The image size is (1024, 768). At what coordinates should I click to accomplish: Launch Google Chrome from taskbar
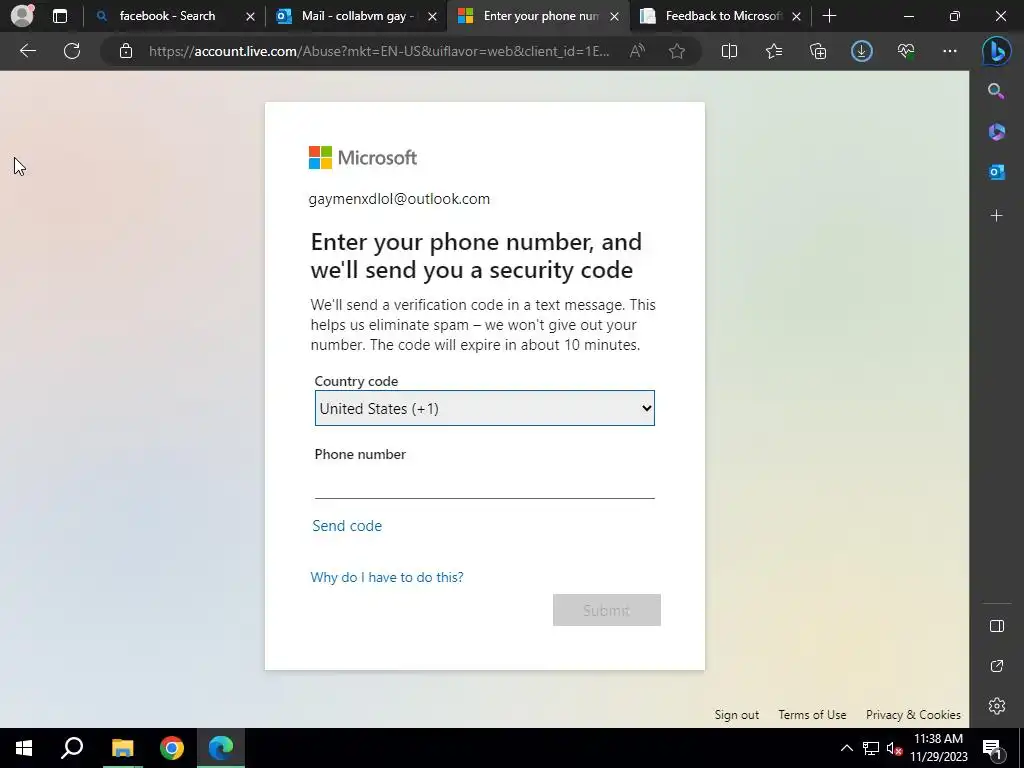pos(172,748)
